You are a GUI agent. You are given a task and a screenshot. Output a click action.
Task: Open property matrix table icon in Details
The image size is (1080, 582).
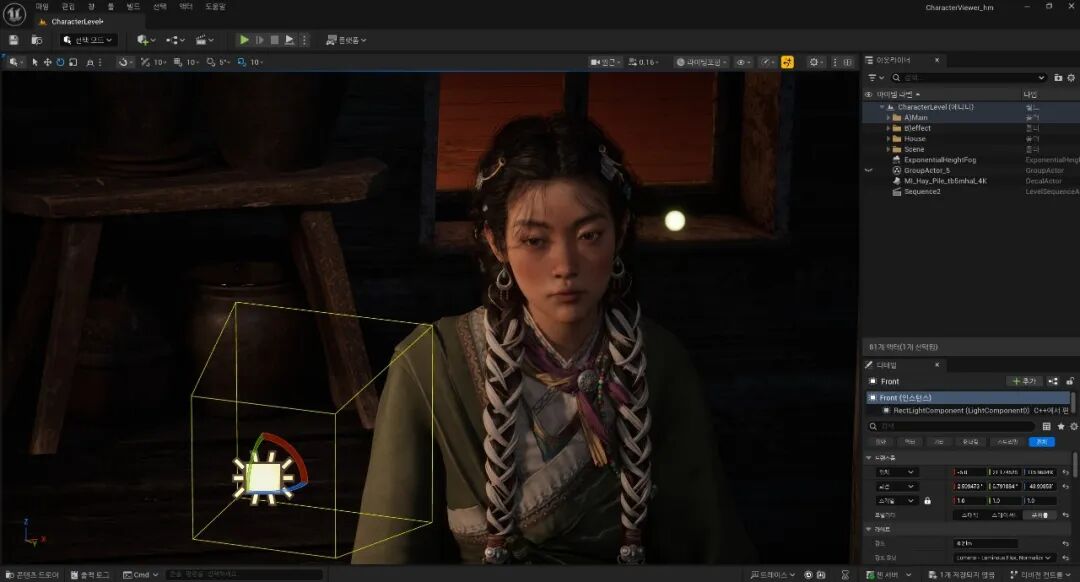point(1047,426)
